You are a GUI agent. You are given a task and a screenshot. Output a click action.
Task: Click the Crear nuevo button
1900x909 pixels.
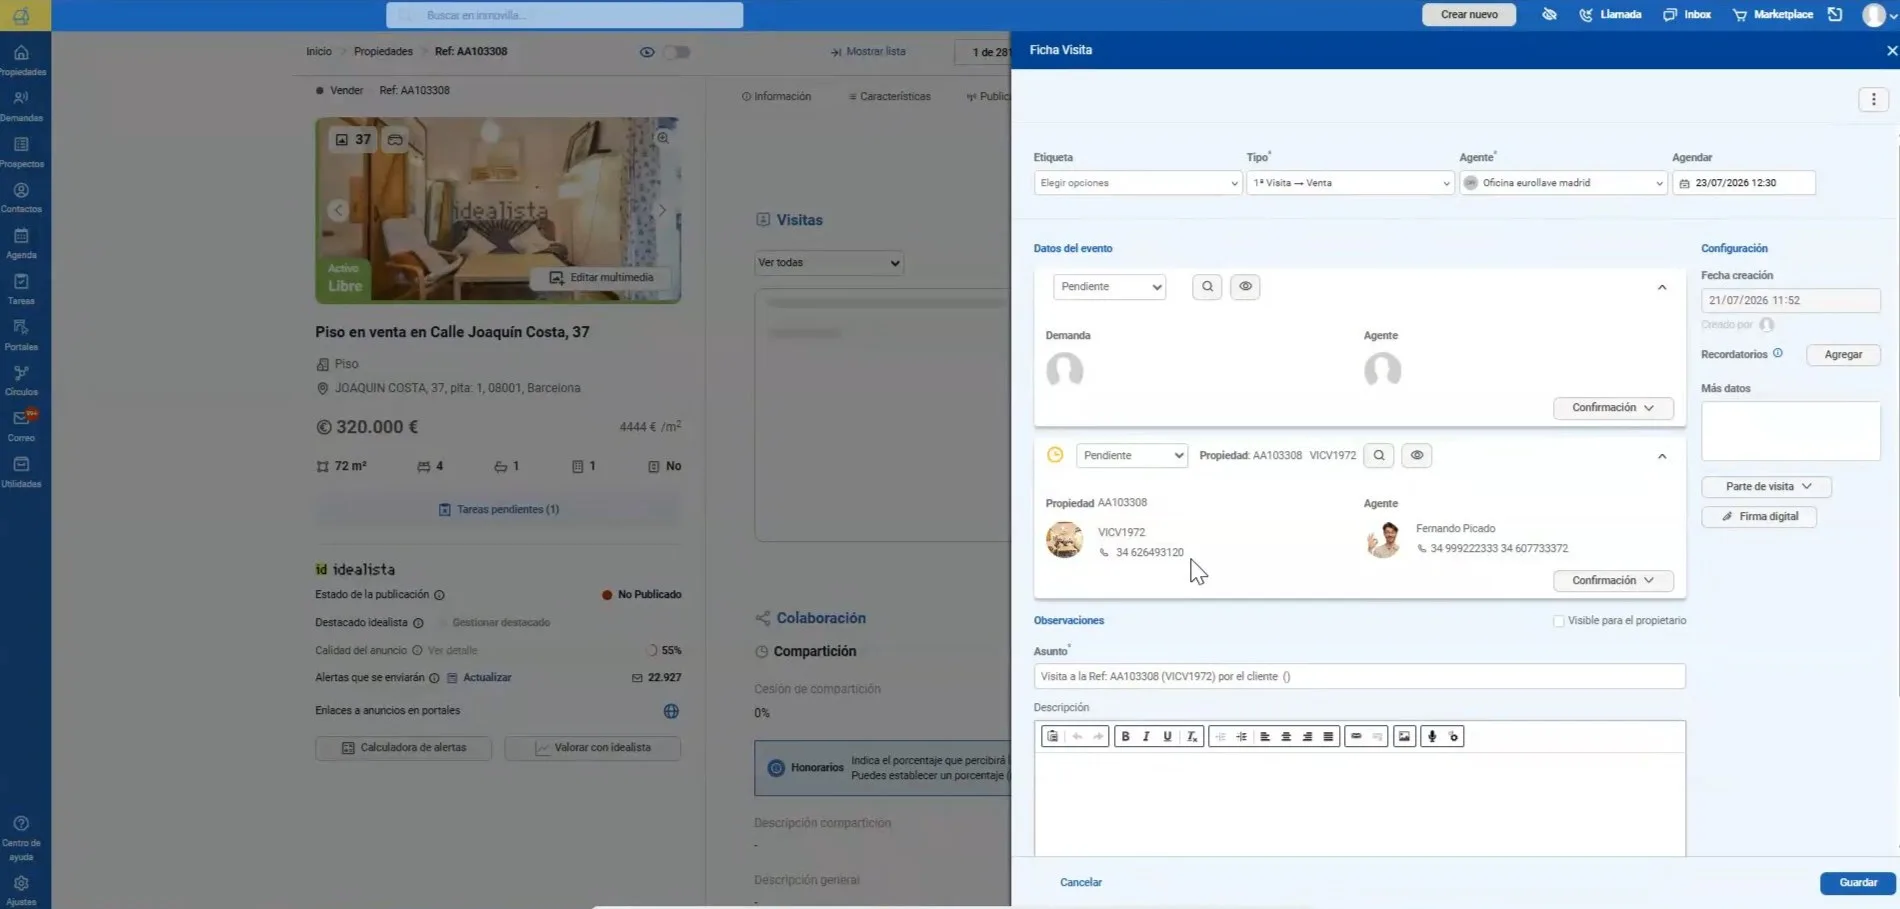[1469, 15]
